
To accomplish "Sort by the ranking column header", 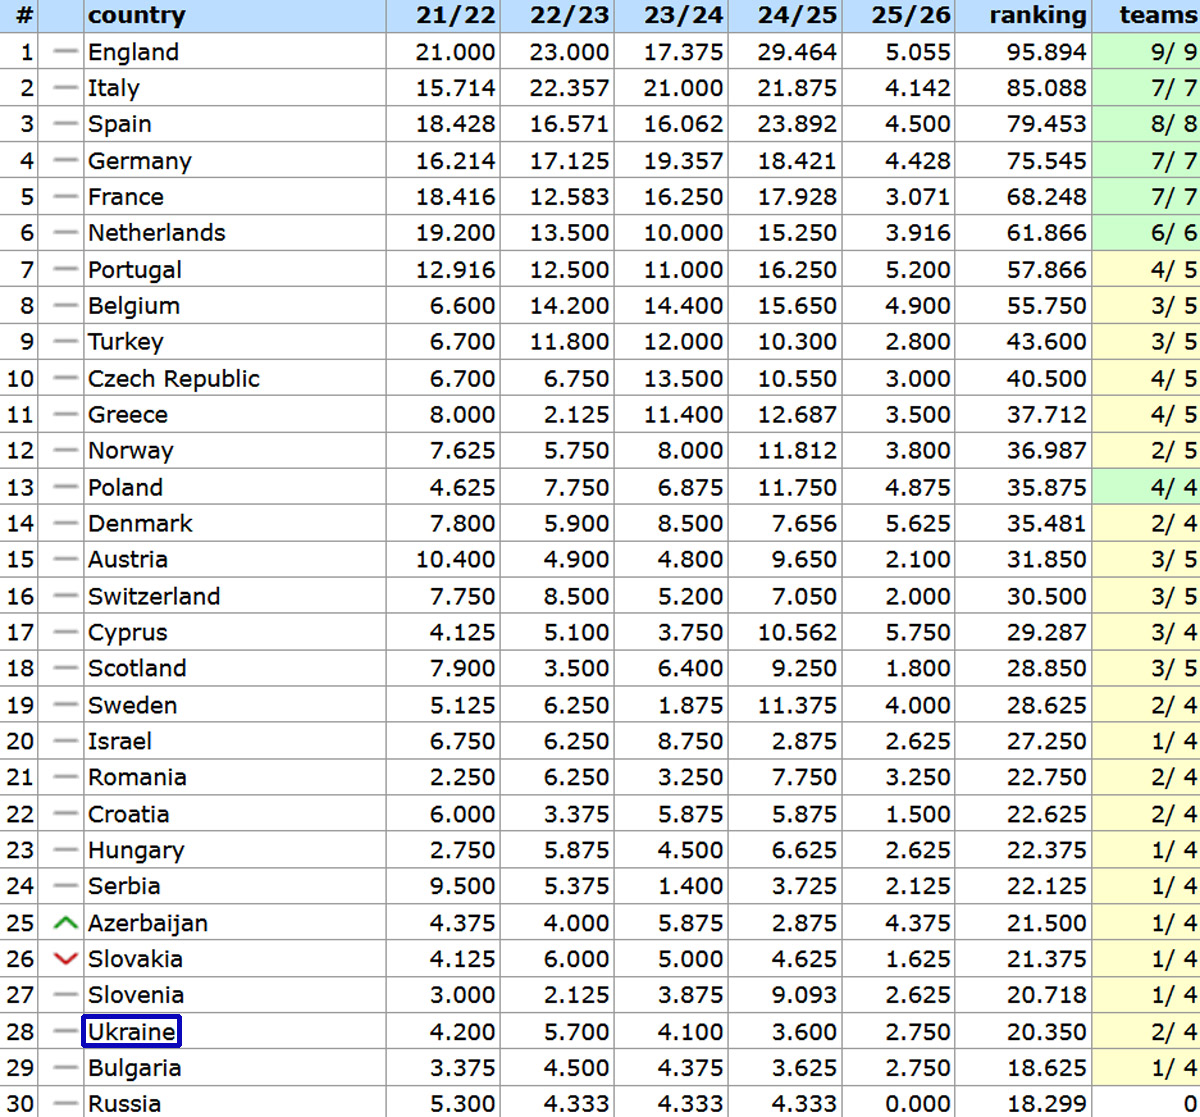I will click(1037, 16).
